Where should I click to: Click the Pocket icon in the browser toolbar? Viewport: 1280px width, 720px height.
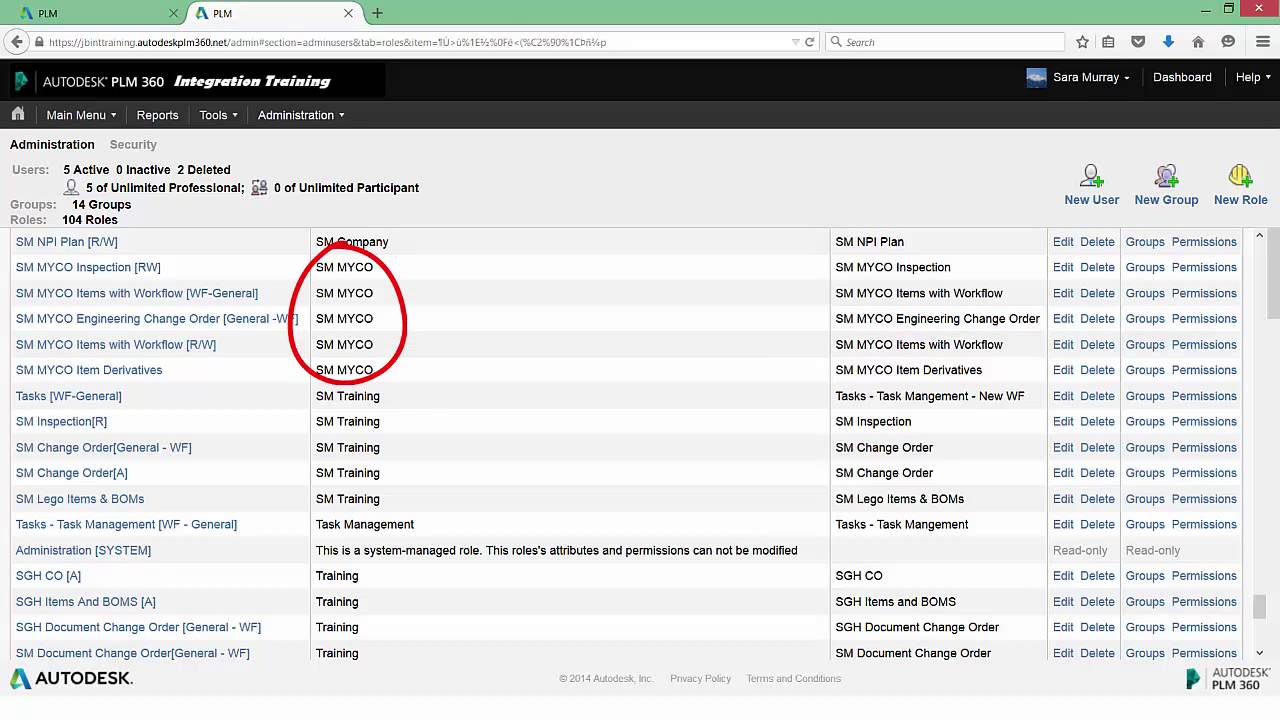click(x=1138, y=42)
